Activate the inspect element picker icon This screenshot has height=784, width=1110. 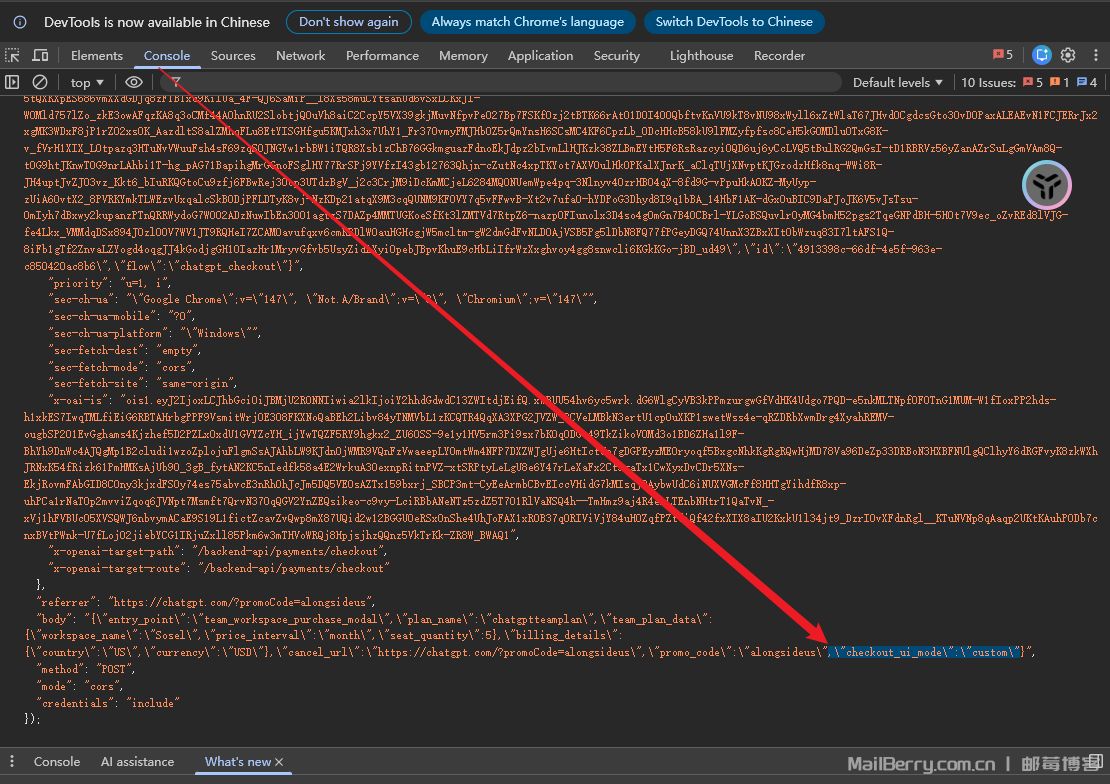coord(13,55)
